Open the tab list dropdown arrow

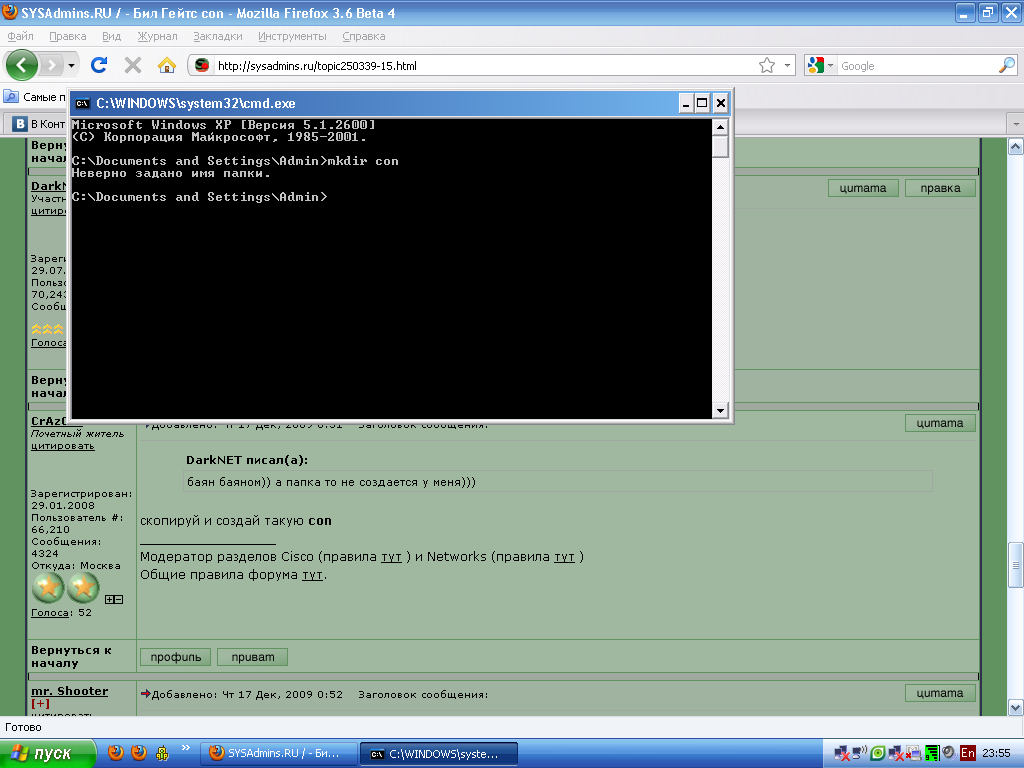pyautogui.click(x=1015, y=123)
